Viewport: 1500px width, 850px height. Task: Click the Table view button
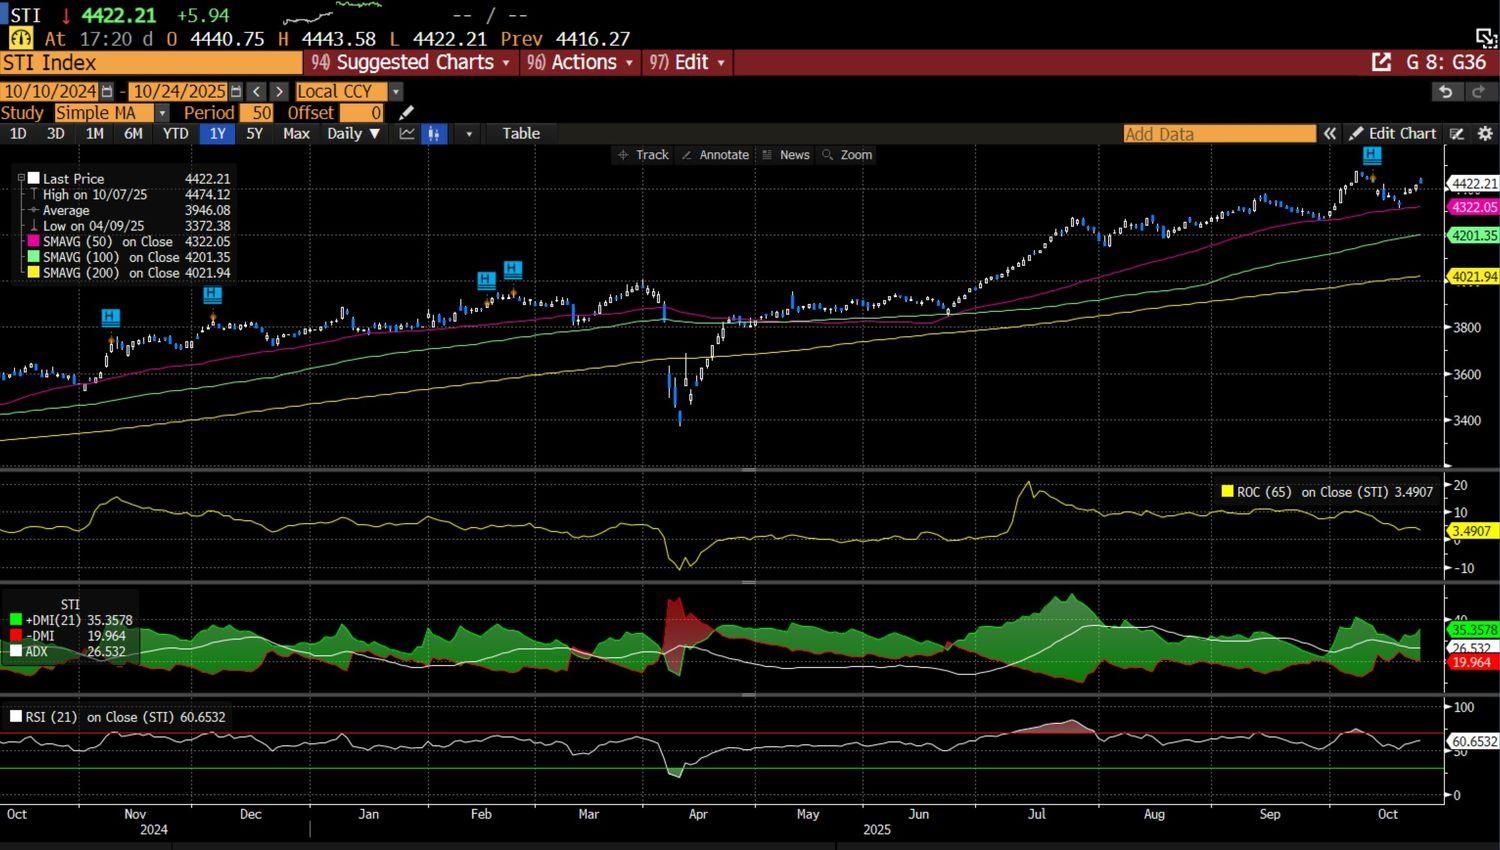pos(520,133)
